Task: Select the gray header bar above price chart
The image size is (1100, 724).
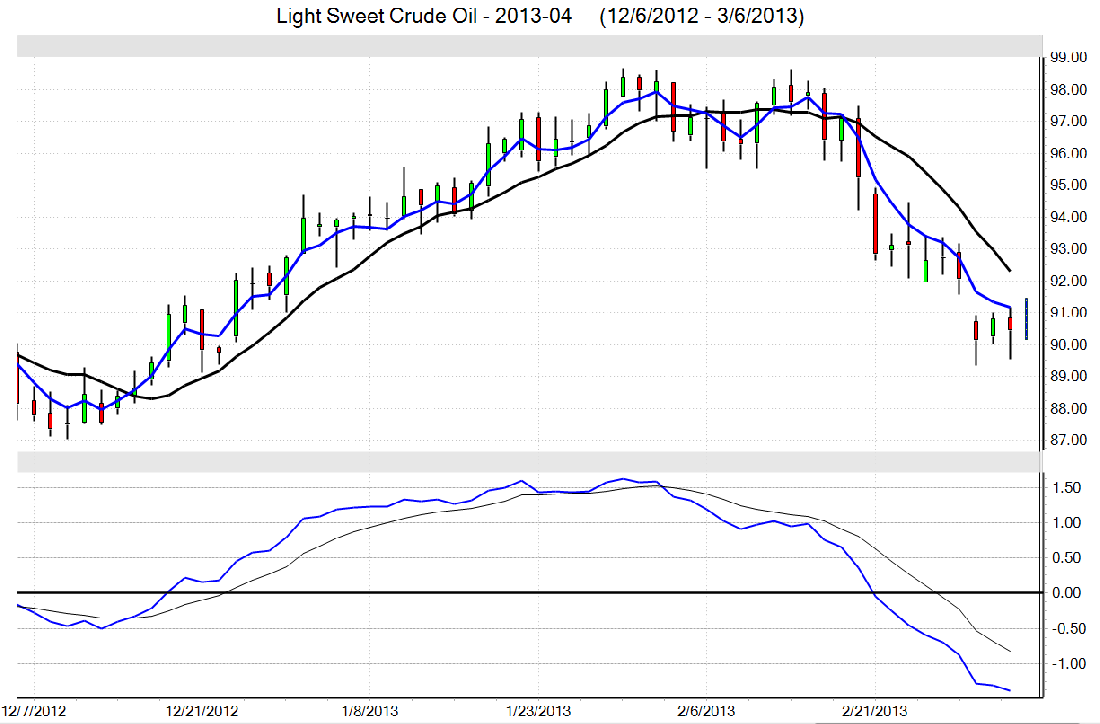Action: click(526, 46)
